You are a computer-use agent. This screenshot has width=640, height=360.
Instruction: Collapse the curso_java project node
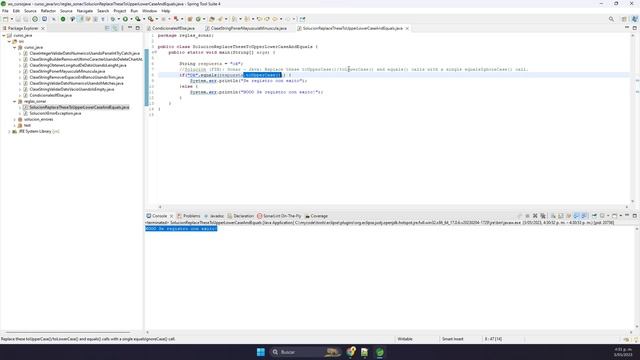tap(4, 36)
